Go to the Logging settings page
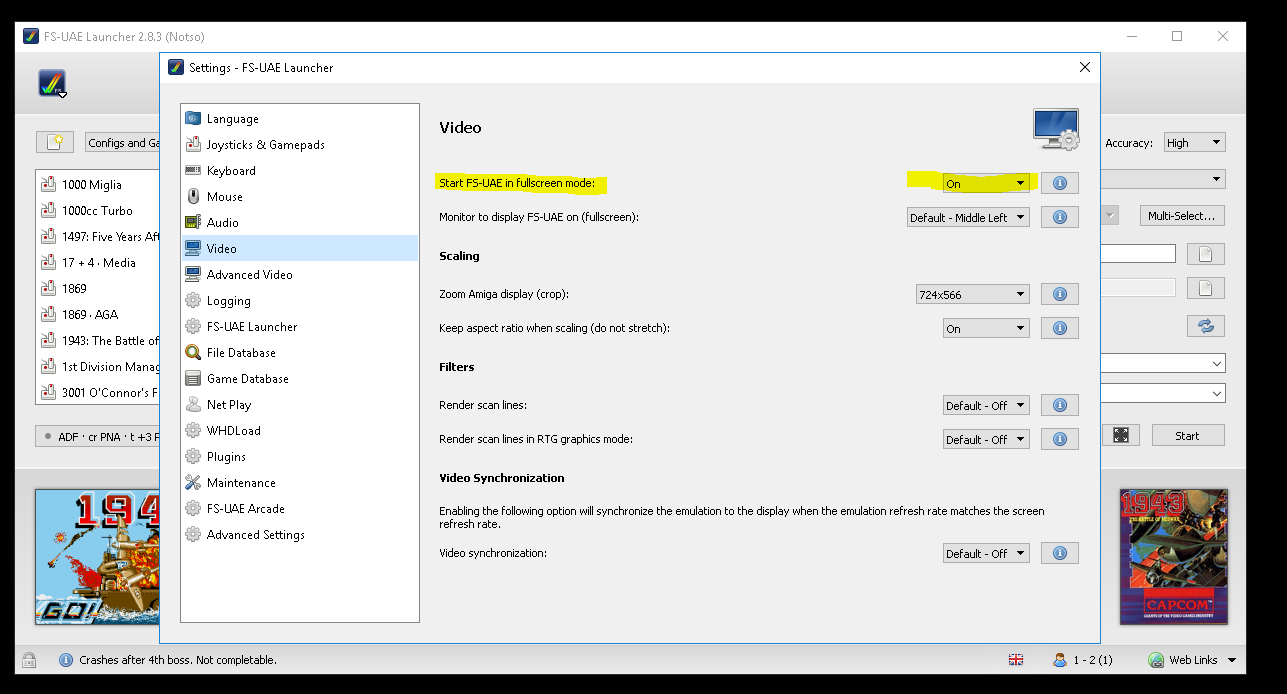 click(x=299, y=301)
